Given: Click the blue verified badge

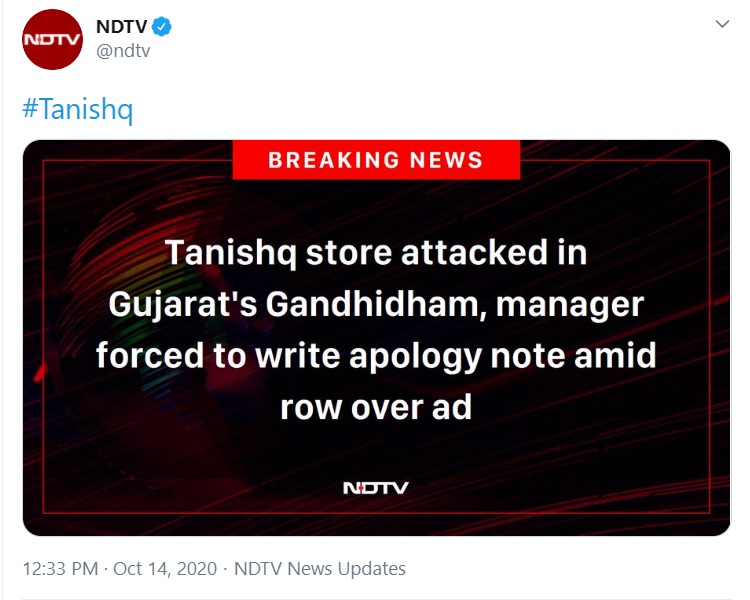Looking at the screenshot, I should tap(162, 27).
